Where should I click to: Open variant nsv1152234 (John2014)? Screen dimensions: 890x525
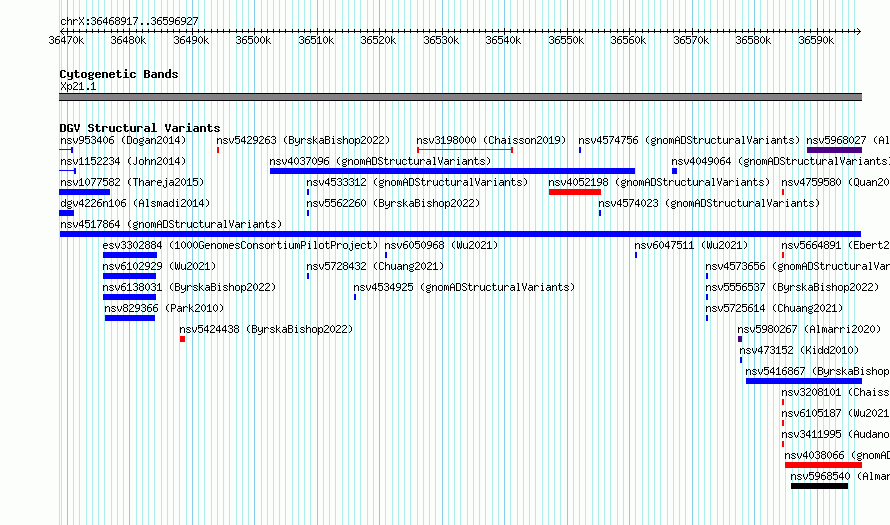123,161
